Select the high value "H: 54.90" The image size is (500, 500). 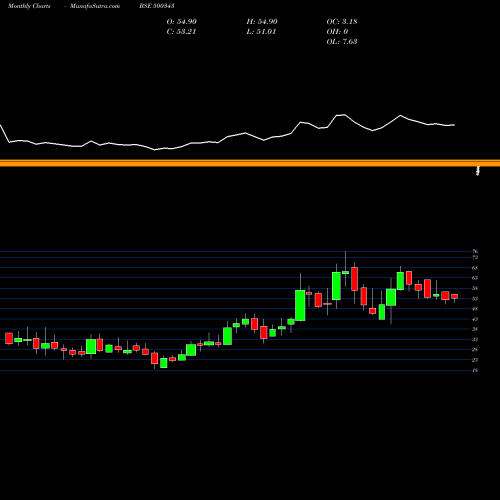262,22
